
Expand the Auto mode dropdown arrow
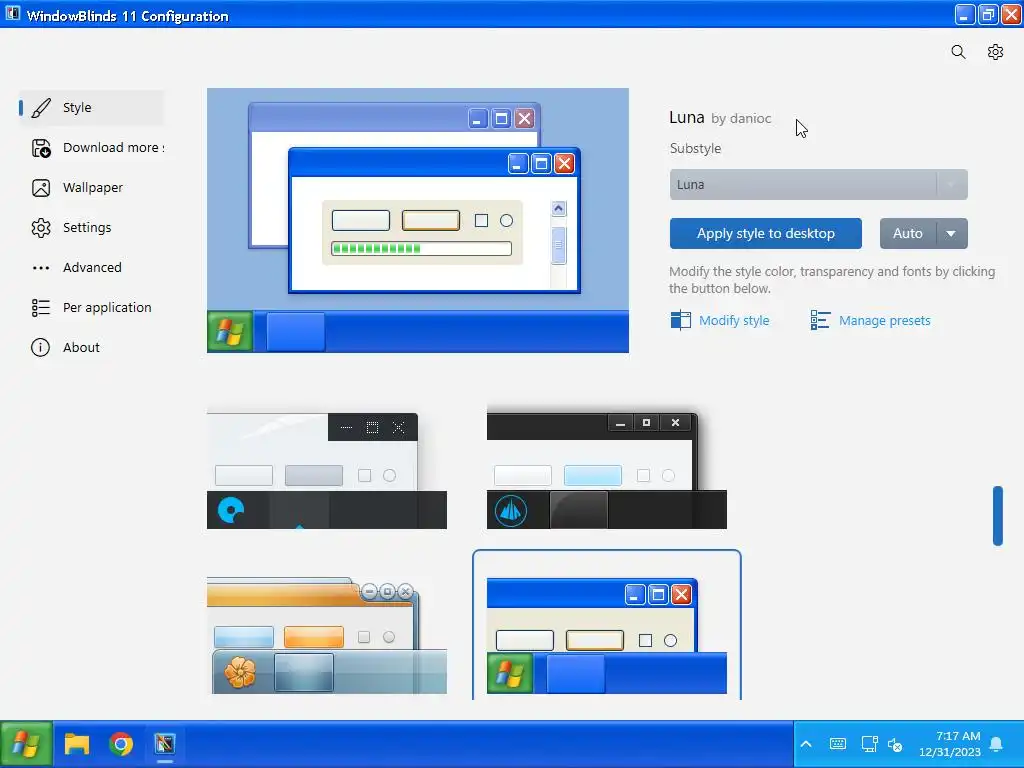(x=952, y=234)
